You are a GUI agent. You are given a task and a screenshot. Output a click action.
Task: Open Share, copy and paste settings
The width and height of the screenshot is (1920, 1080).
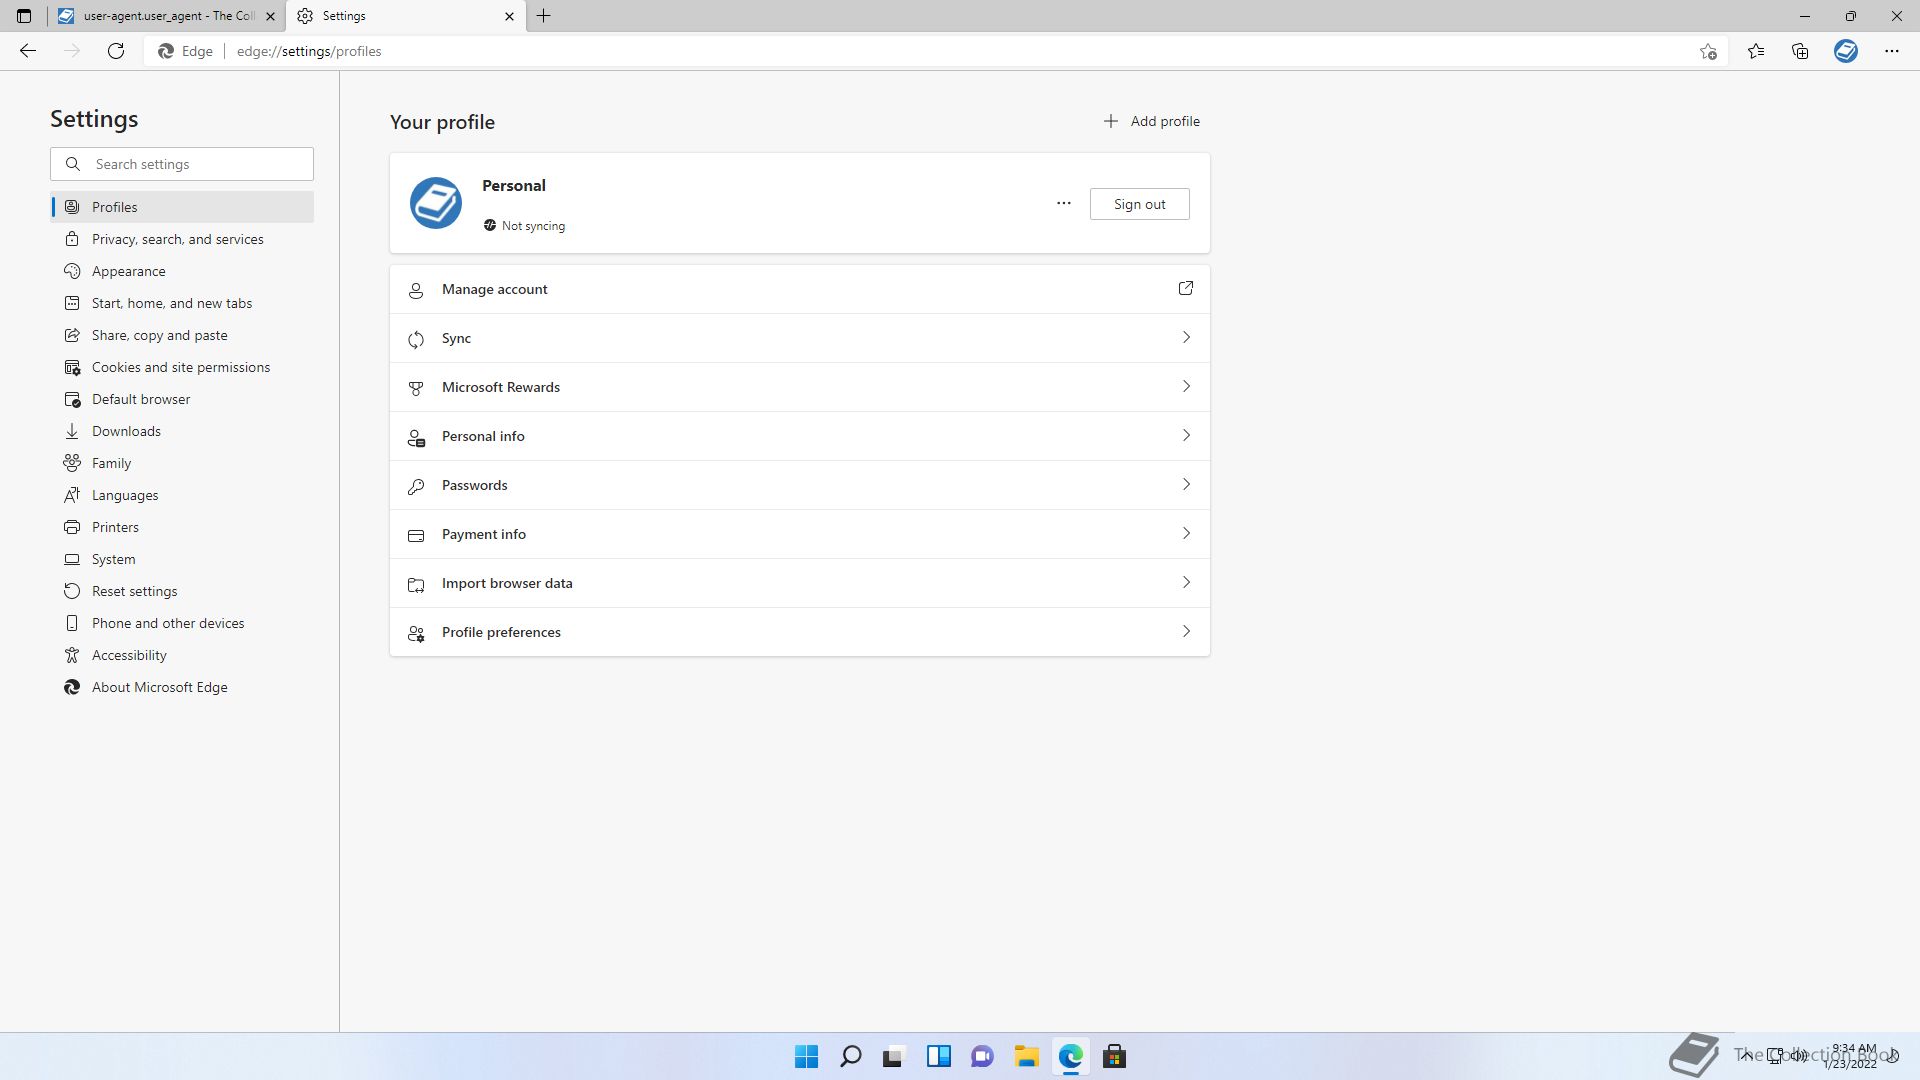coord(182,335)
